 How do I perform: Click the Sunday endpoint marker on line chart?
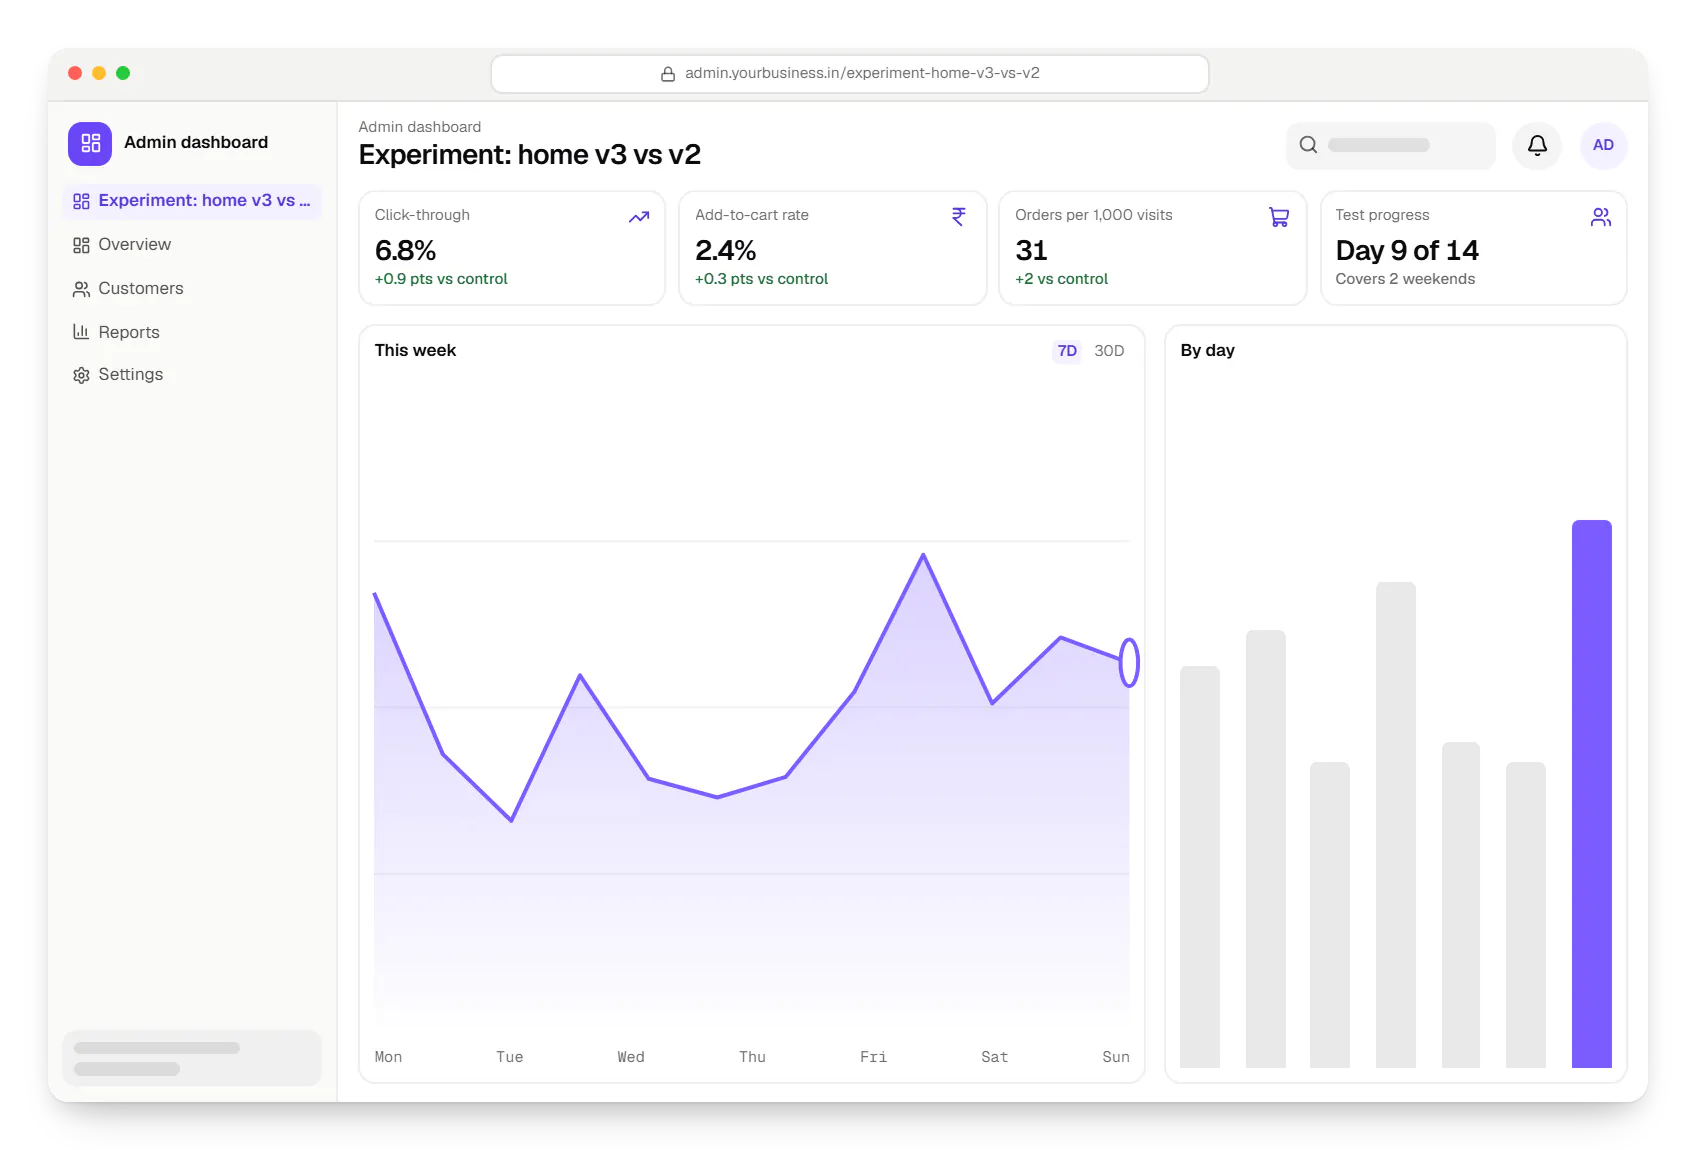click(1129, 662)
